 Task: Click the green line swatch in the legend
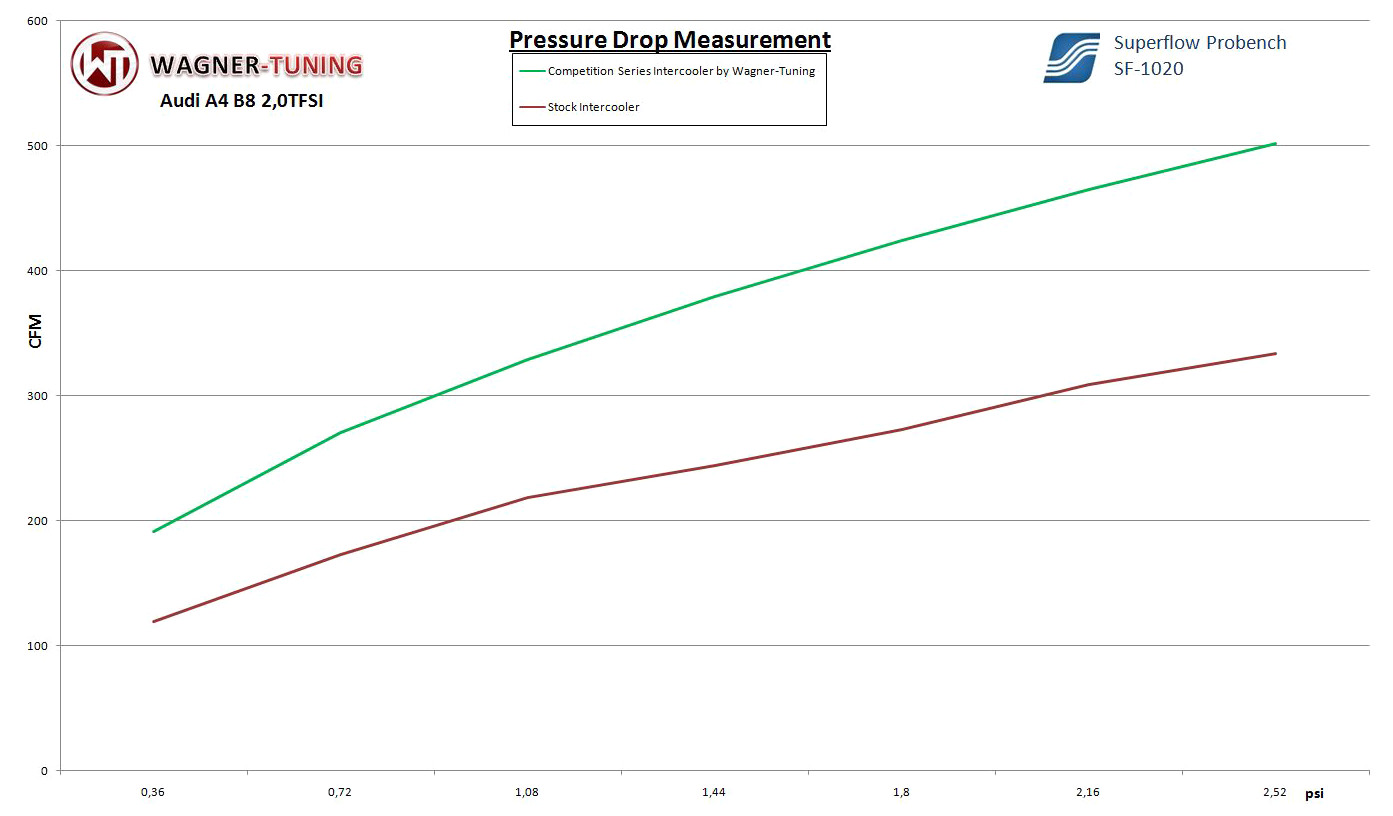pos(532,72)
